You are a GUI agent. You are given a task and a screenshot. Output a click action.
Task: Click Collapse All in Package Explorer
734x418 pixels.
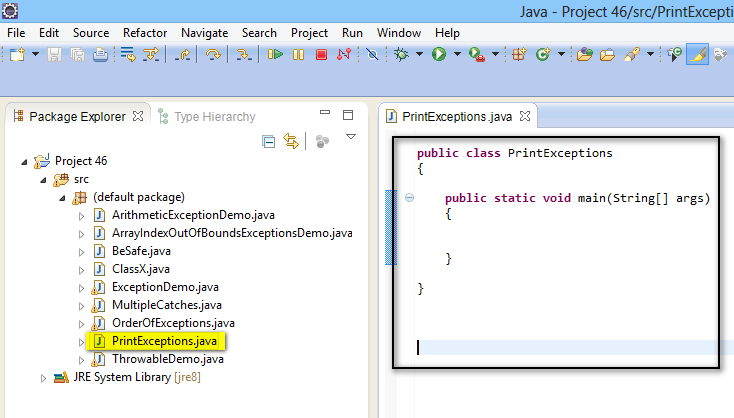point(268,141)
